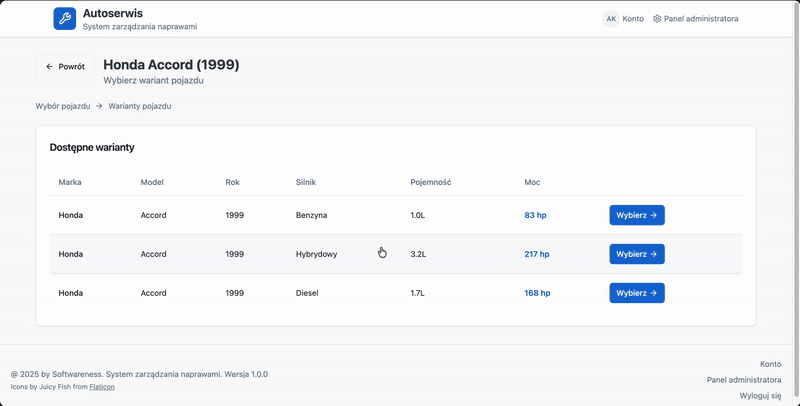Click Accord in the Benzyna row
Viewport: 800px width, 406px height.
pos(154,215)
